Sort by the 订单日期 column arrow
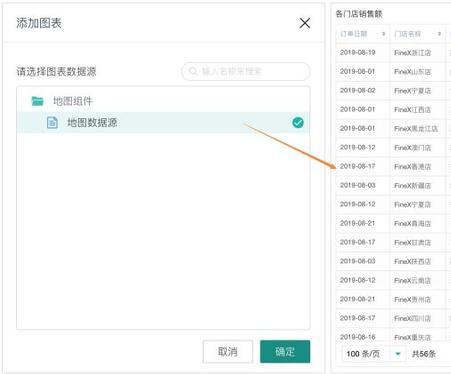 coord(383,34)
